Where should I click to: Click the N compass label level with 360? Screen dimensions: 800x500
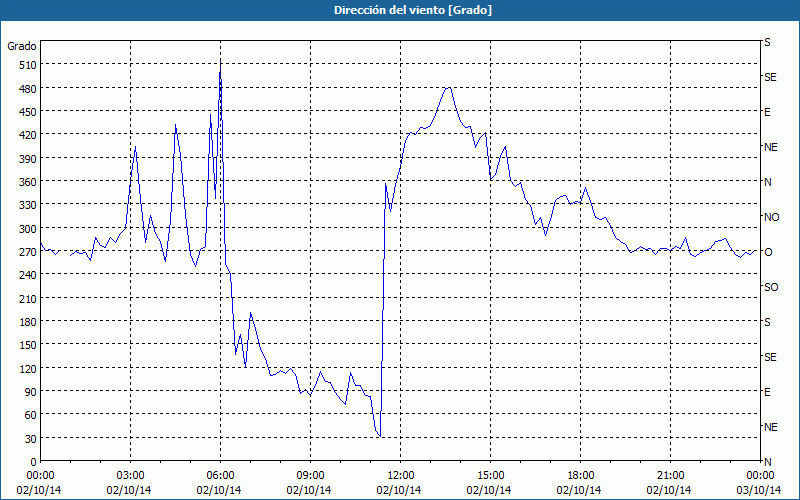[768, 182]
